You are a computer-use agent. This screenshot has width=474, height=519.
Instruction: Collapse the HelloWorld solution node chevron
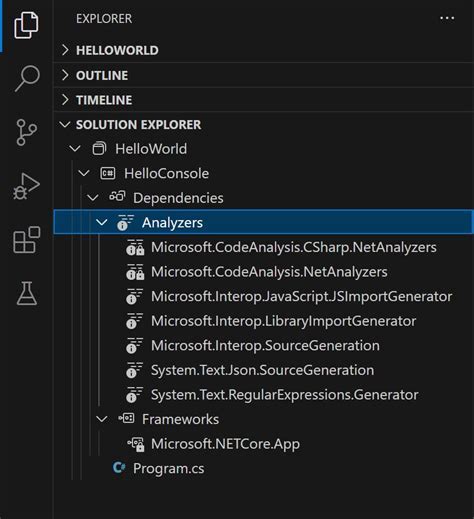[x=75, y=149]
